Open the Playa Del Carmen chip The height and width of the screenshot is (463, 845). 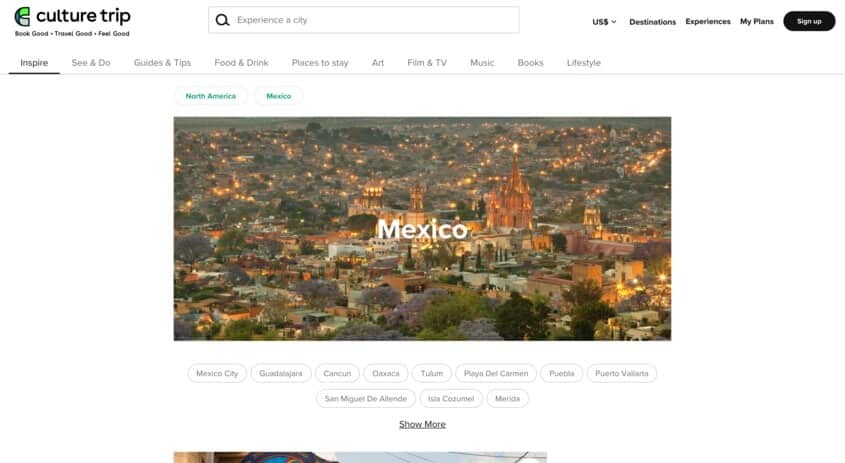pyautogui.click(x=496, y=373)
